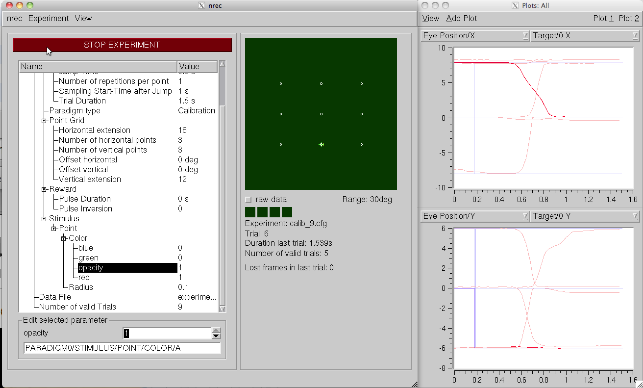The image size is (643, 388).
Task: Click the Calibration value of Paradigm type
Action: coord(196,111)
